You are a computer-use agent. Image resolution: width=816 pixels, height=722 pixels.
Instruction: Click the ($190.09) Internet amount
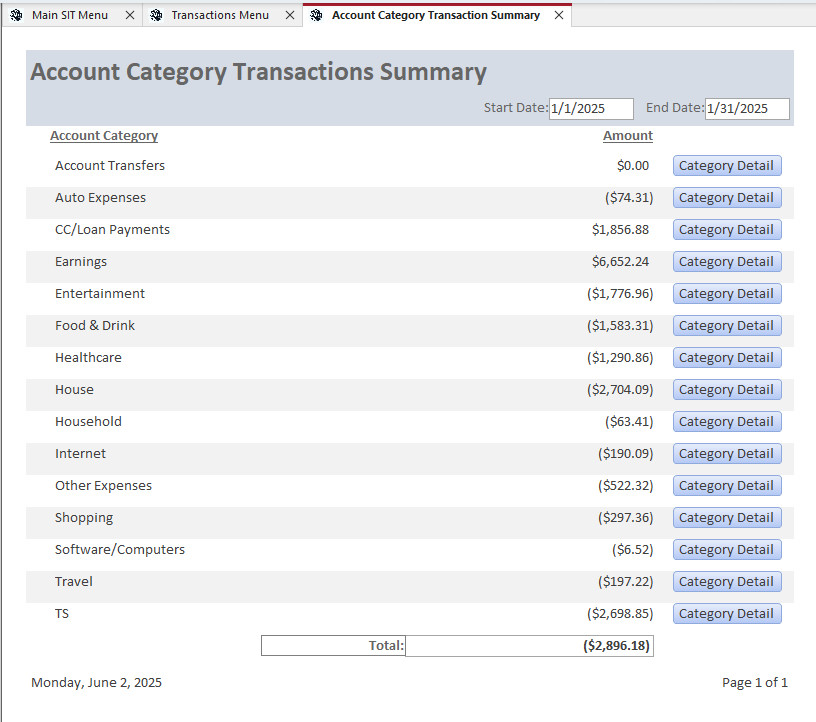[x=626, y=453]
